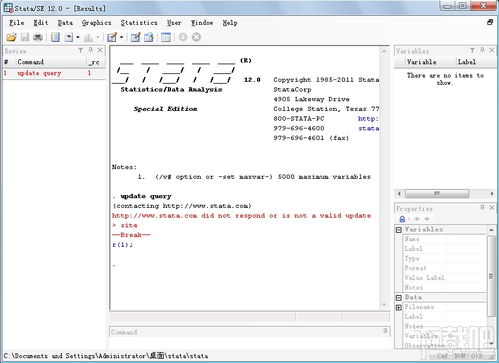This screenshot has width=499, height=363.
Task: Open the User menu
Action: (x=174, y=23)
